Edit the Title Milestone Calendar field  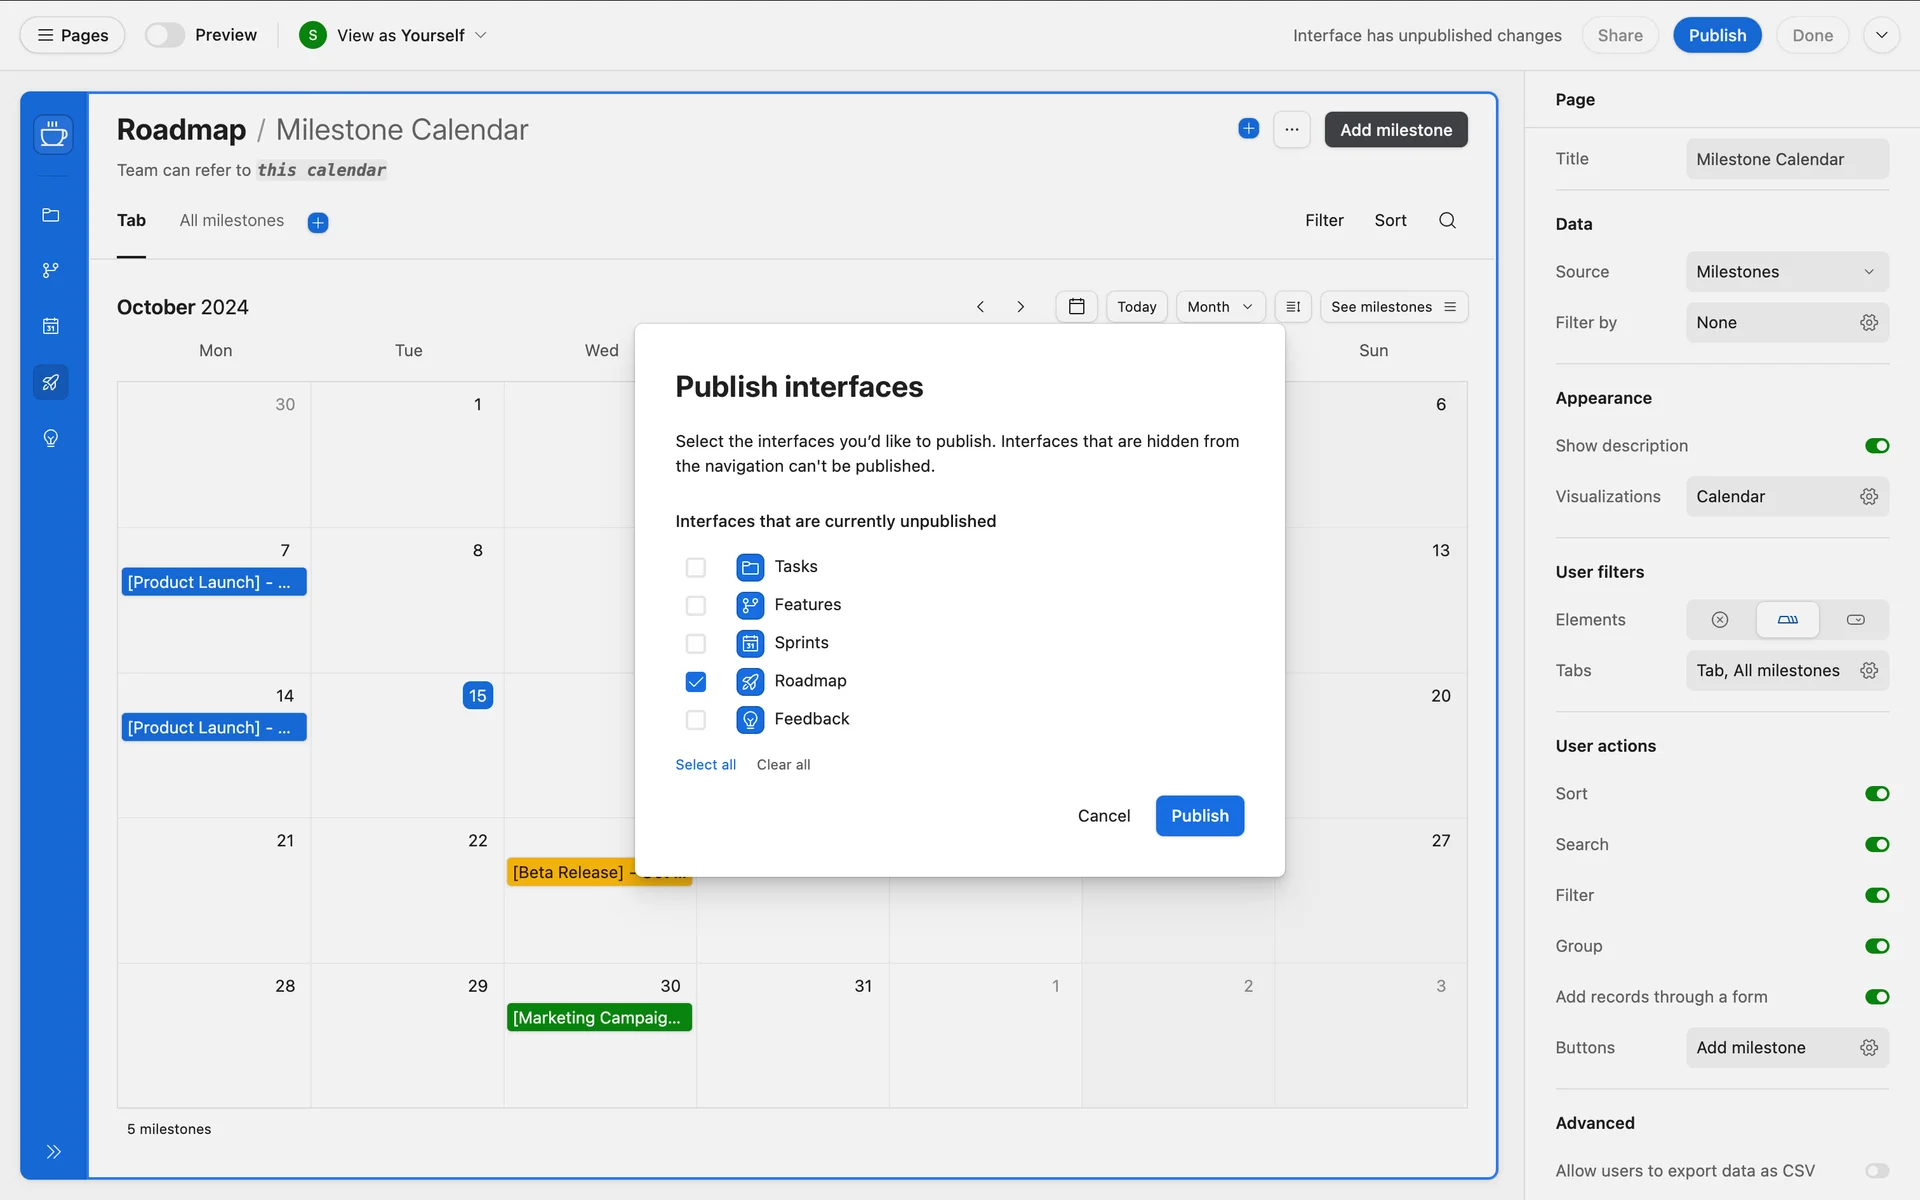point(1786,159)
